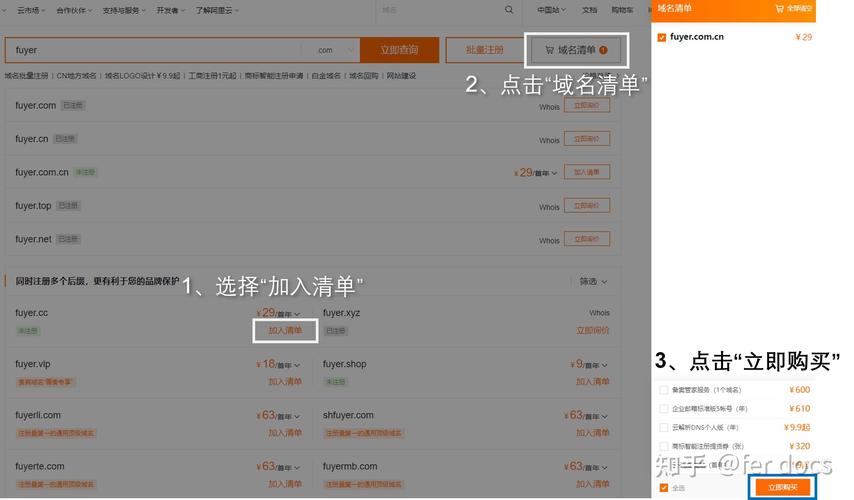Image resolution: width=854 pixels, height=500 pixels.
Task: Click the orange button in fuyer.top row
Action: [587, 205]
